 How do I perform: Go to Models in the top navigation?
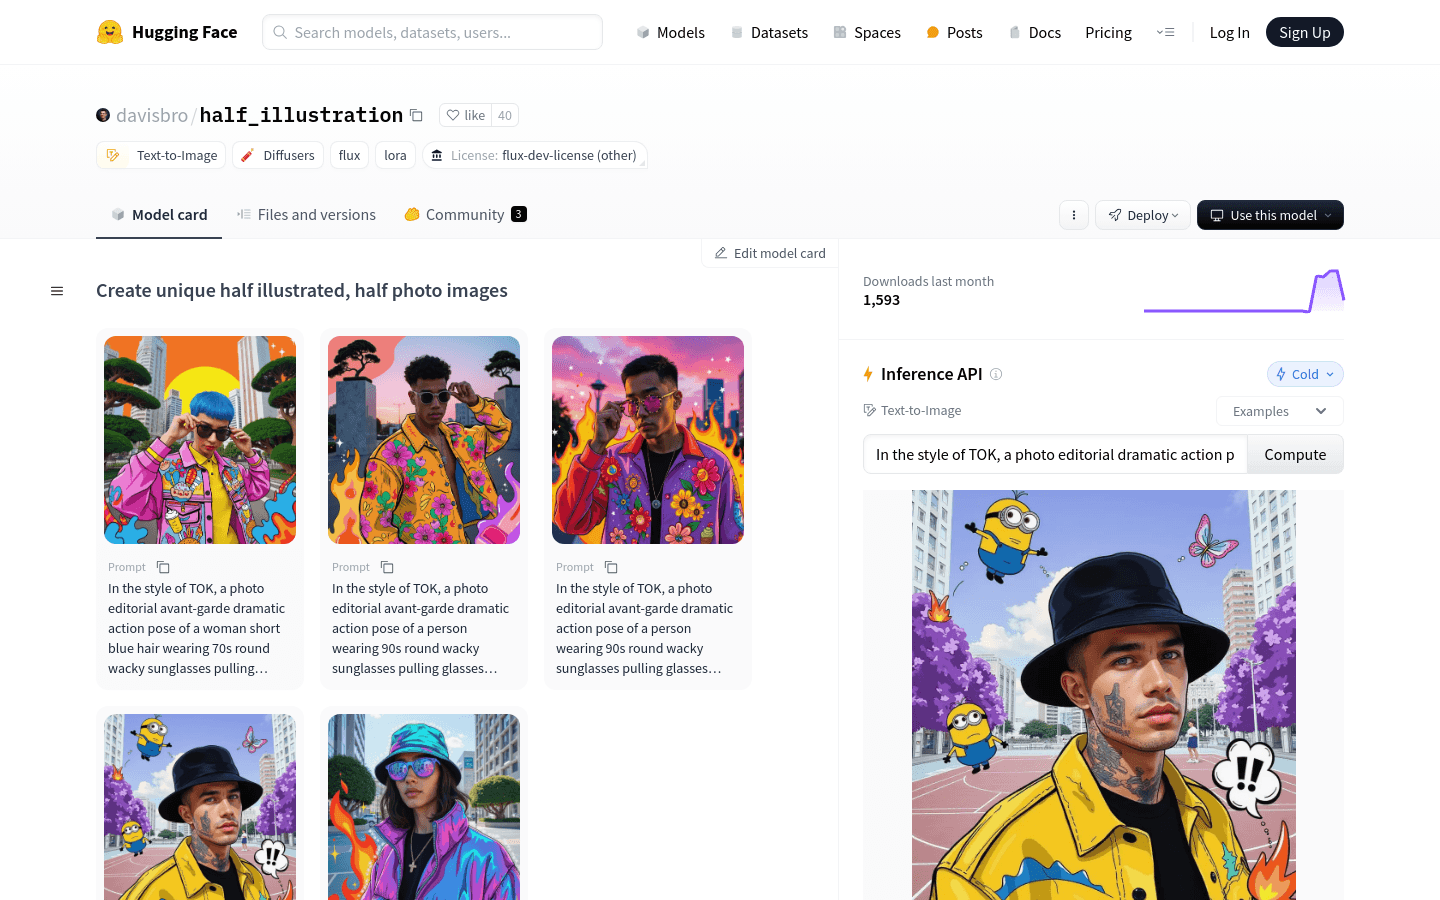(671, 32)
